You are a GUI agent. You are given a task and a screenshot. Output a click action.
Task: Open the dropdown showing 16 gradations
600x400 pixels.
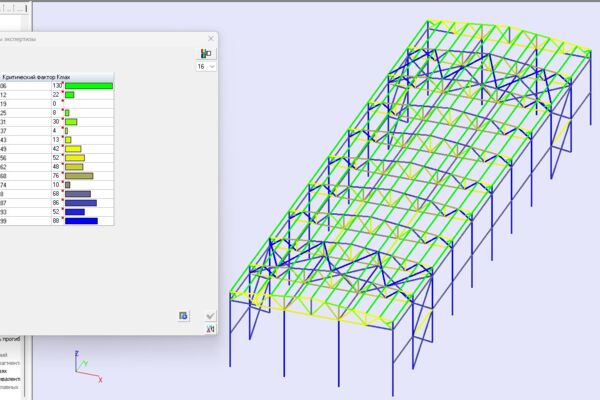[x=206, y=67]
